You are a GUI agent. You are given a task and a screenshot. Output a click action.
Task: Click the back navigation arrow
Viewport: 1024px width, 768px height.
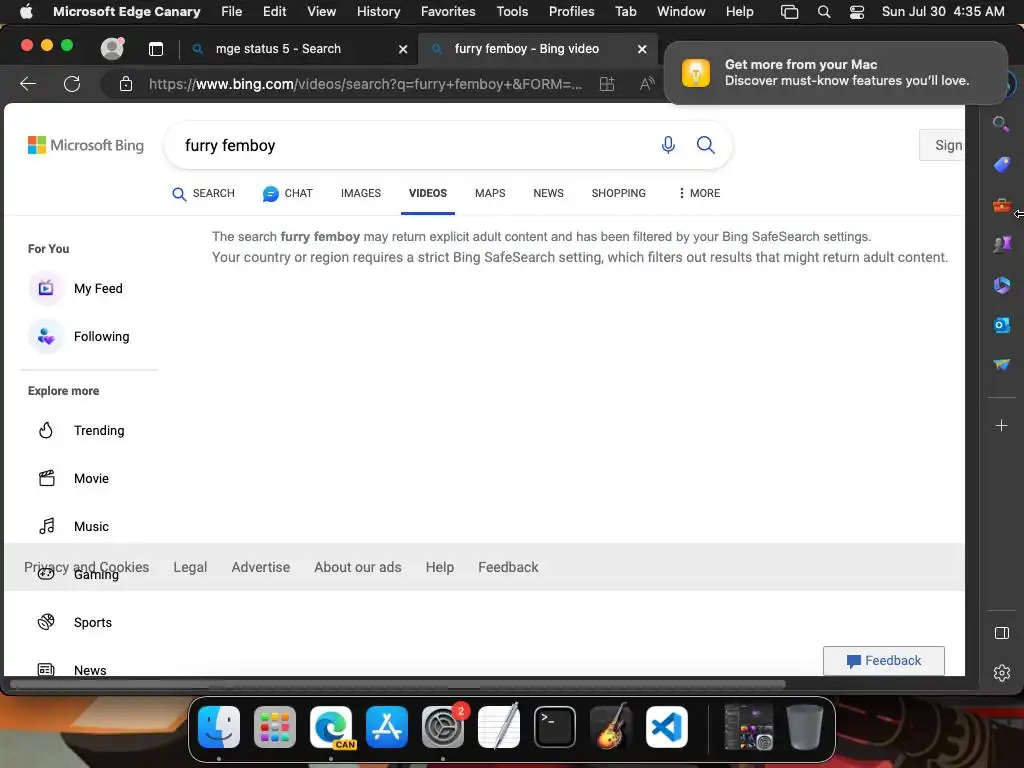[x=28, y=84]
